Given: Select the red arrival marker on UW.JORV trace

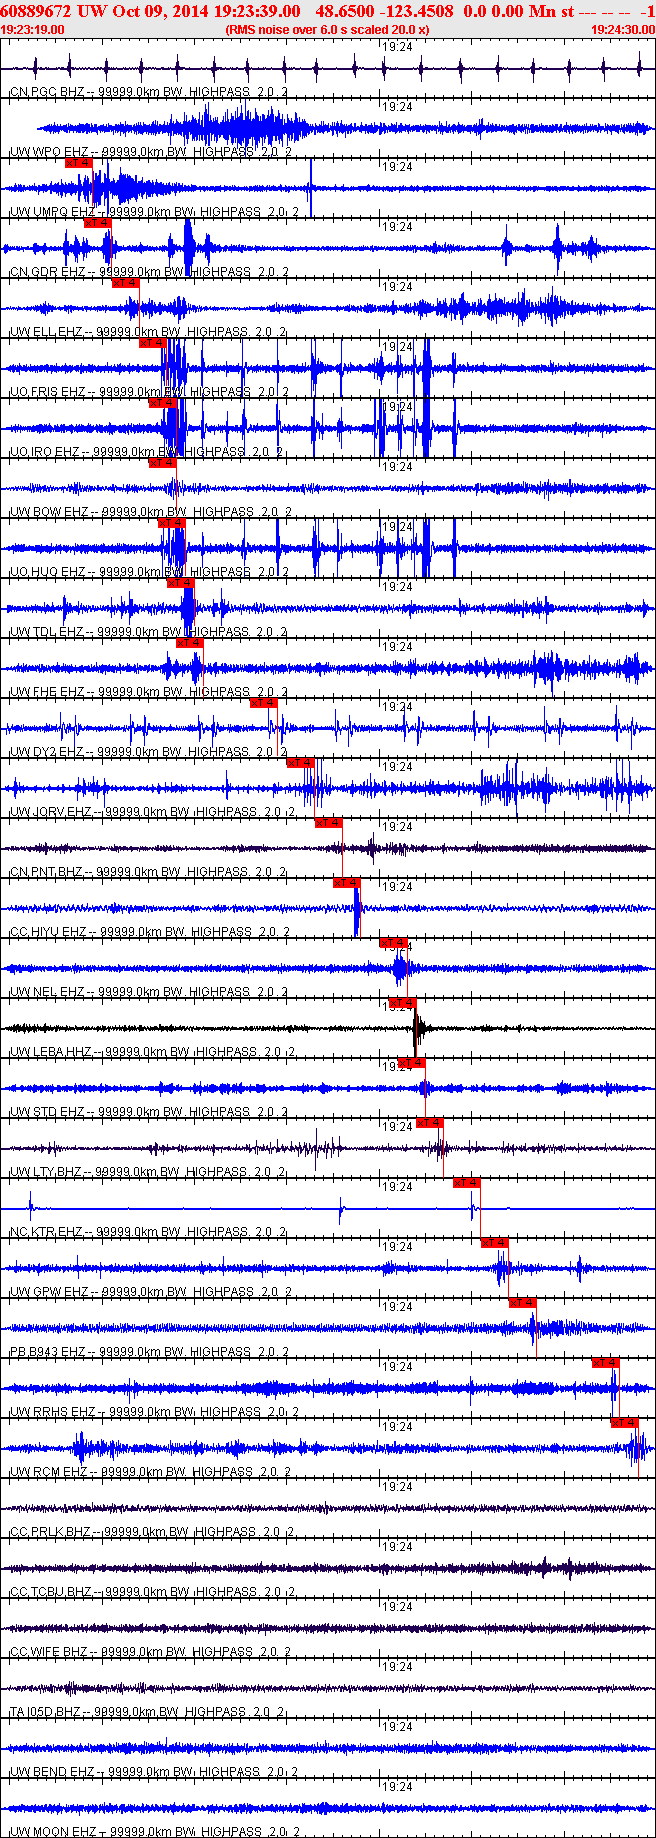Looking at the screenshot, I should point(300,762).
